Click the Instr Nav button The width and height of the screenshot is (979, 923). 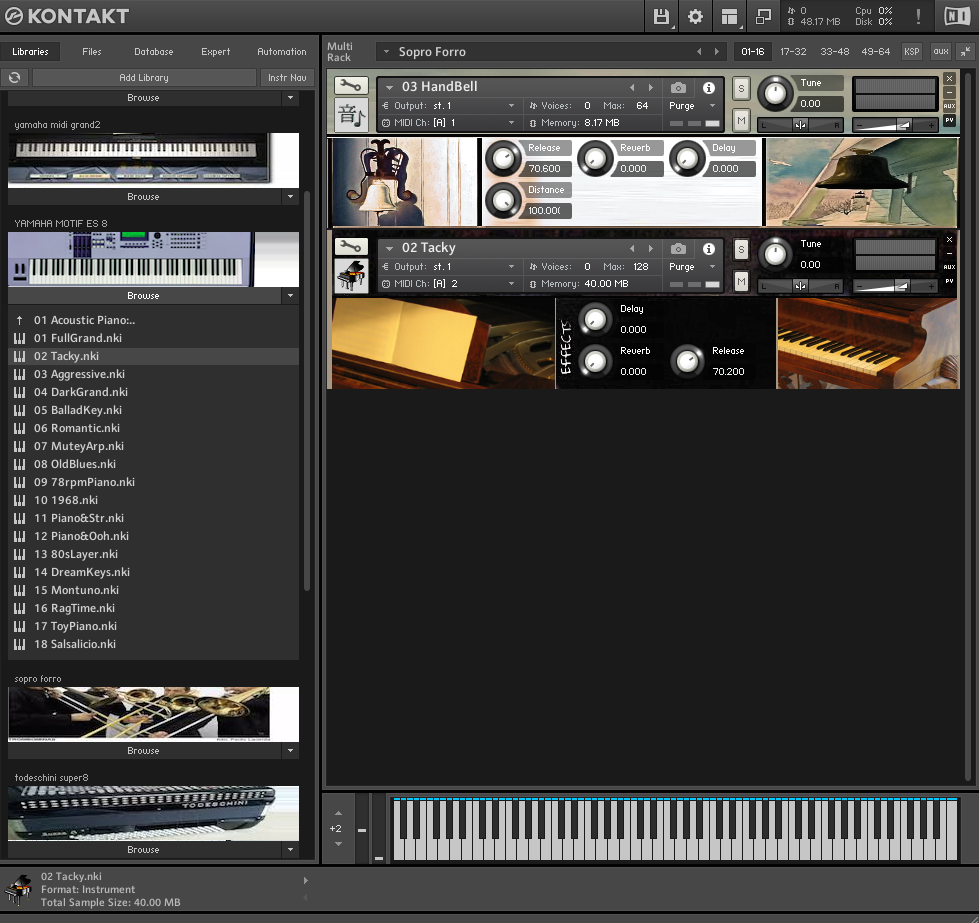click(287, 77)
